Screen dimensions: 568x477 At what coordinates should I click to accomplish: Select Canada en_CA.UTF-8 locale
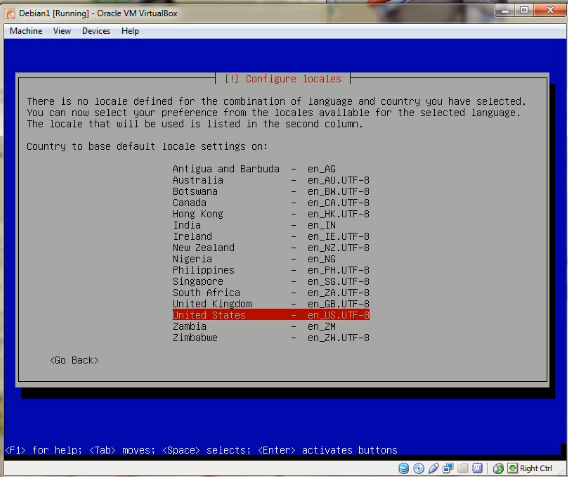point(271,202)
